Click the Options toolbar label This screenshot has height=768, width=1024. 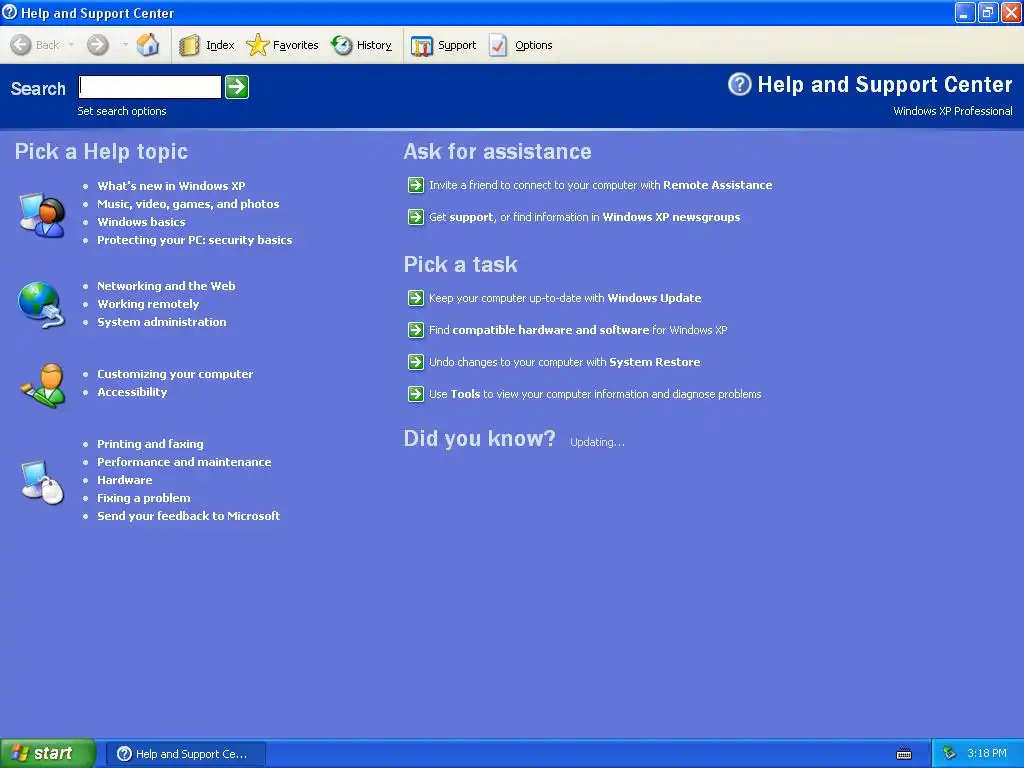coord(534,45)
